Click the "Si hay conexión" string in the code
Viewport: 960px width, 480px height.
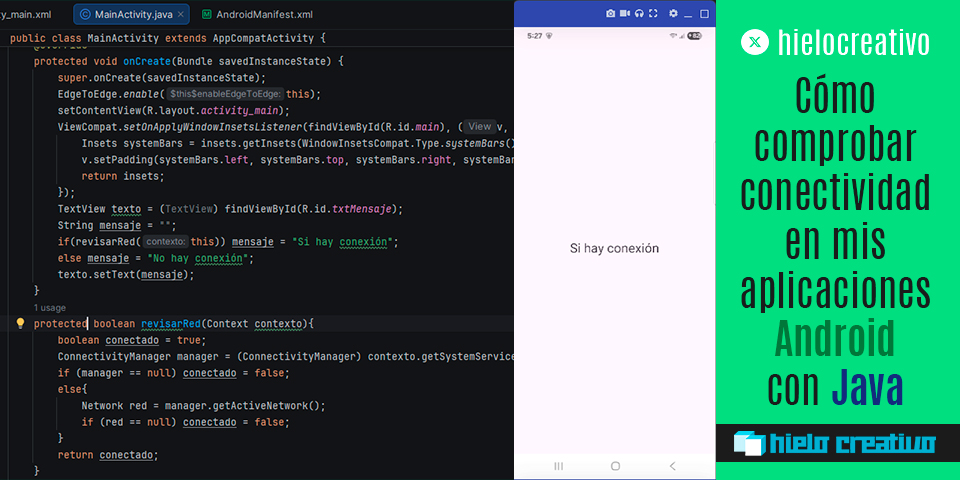click(344, 242)
